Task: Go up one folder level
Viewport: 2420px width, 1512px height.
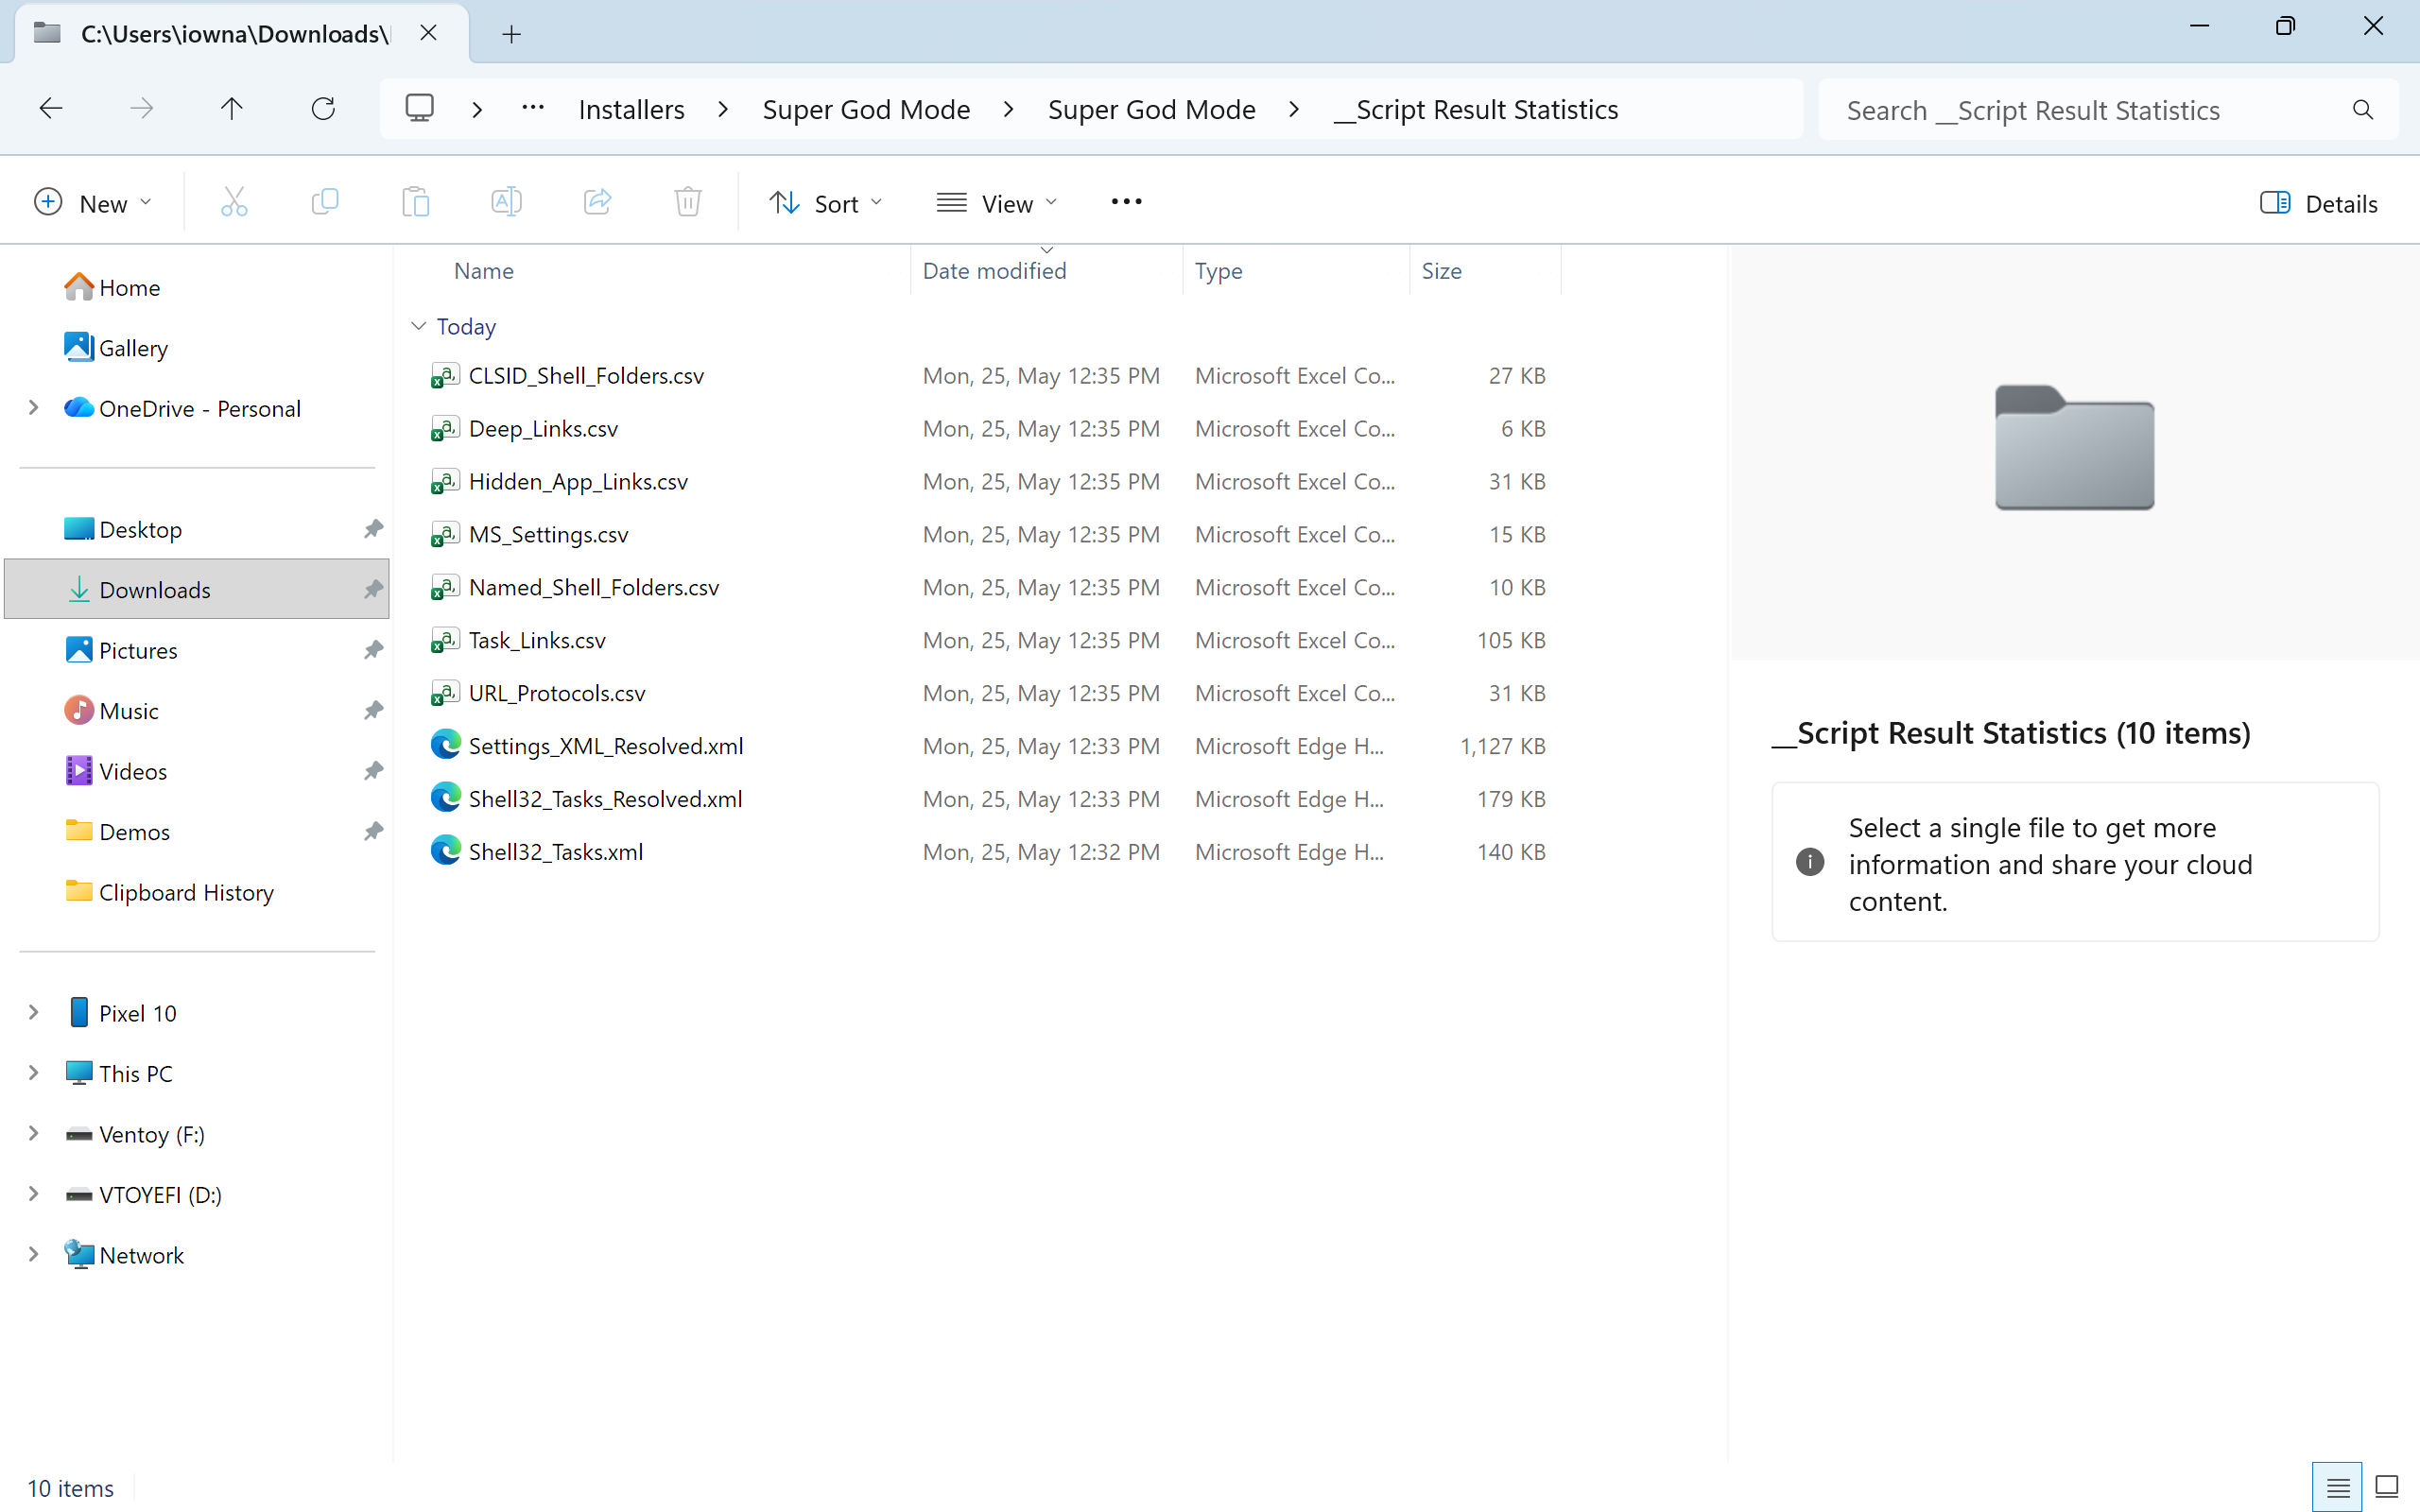Action: click(232, 108)
